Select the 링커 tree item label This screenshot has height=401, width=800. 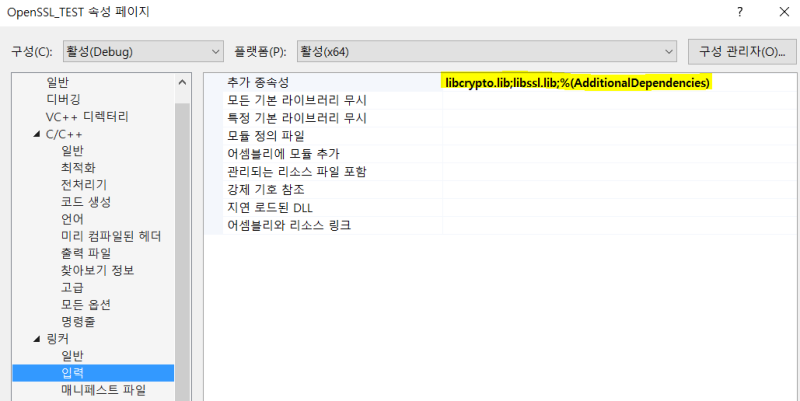[x=57, y=339]
